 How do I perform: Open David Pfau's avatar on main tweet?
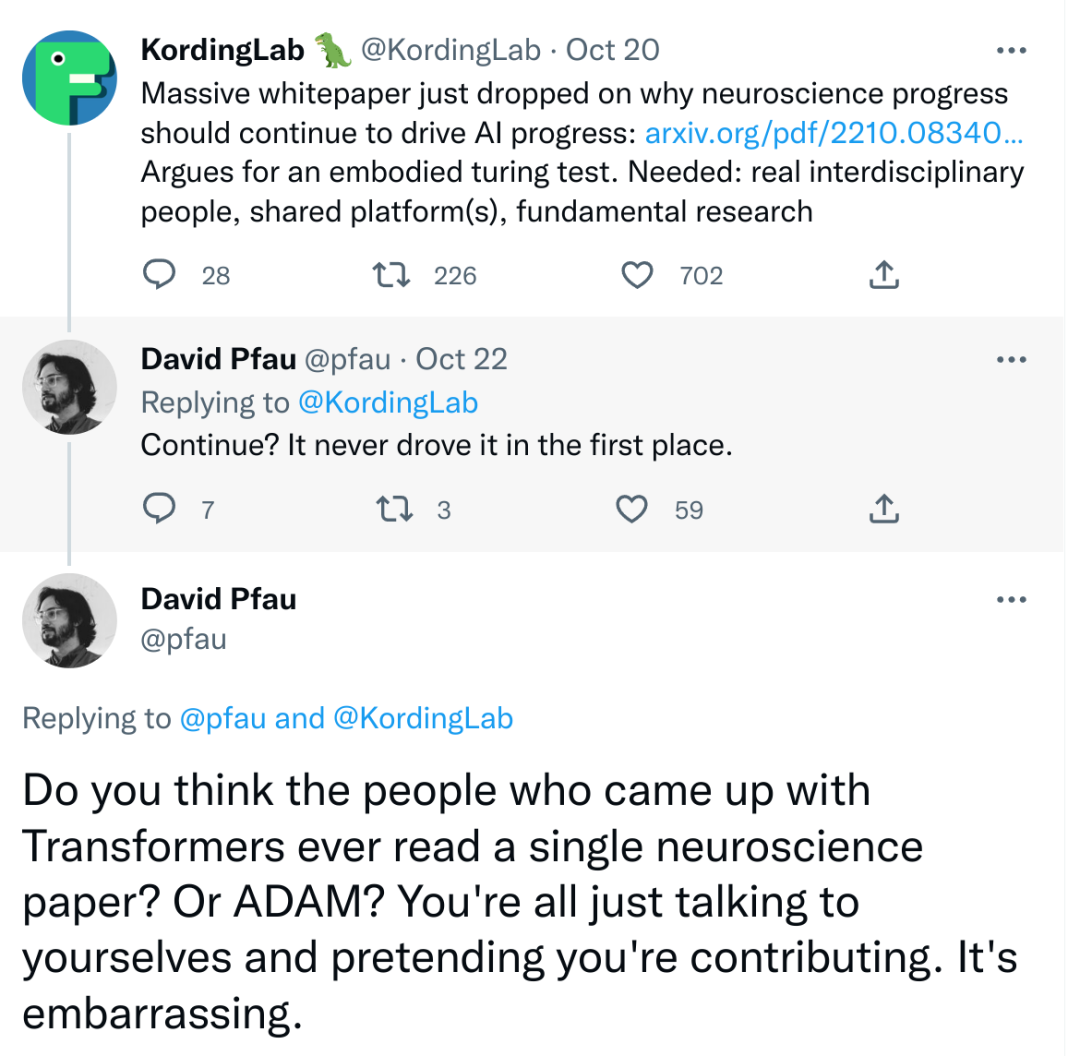(70, 621)
